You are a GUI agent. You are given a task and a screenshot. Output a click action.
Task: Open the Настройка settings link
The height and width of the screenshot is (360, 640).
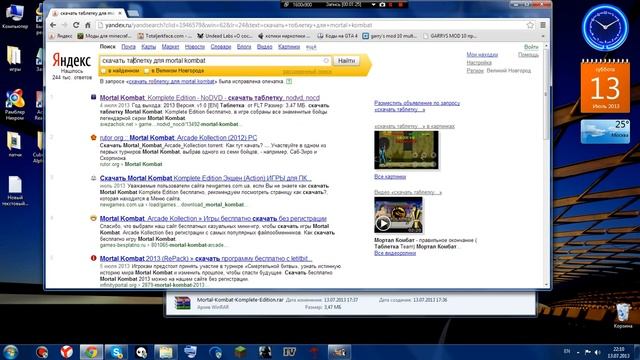[x=479, y=63]
